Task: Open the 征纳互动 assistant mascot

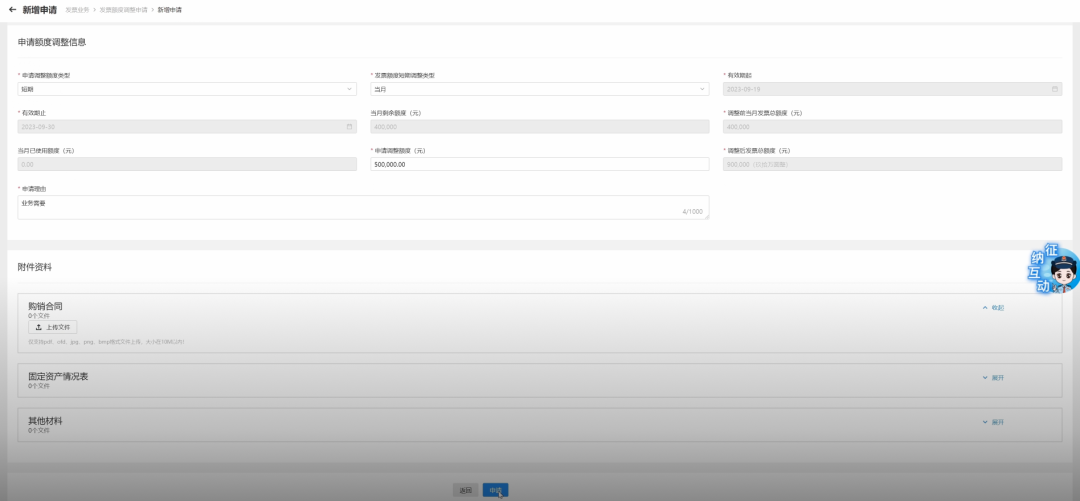Action: coord(1053,269)
